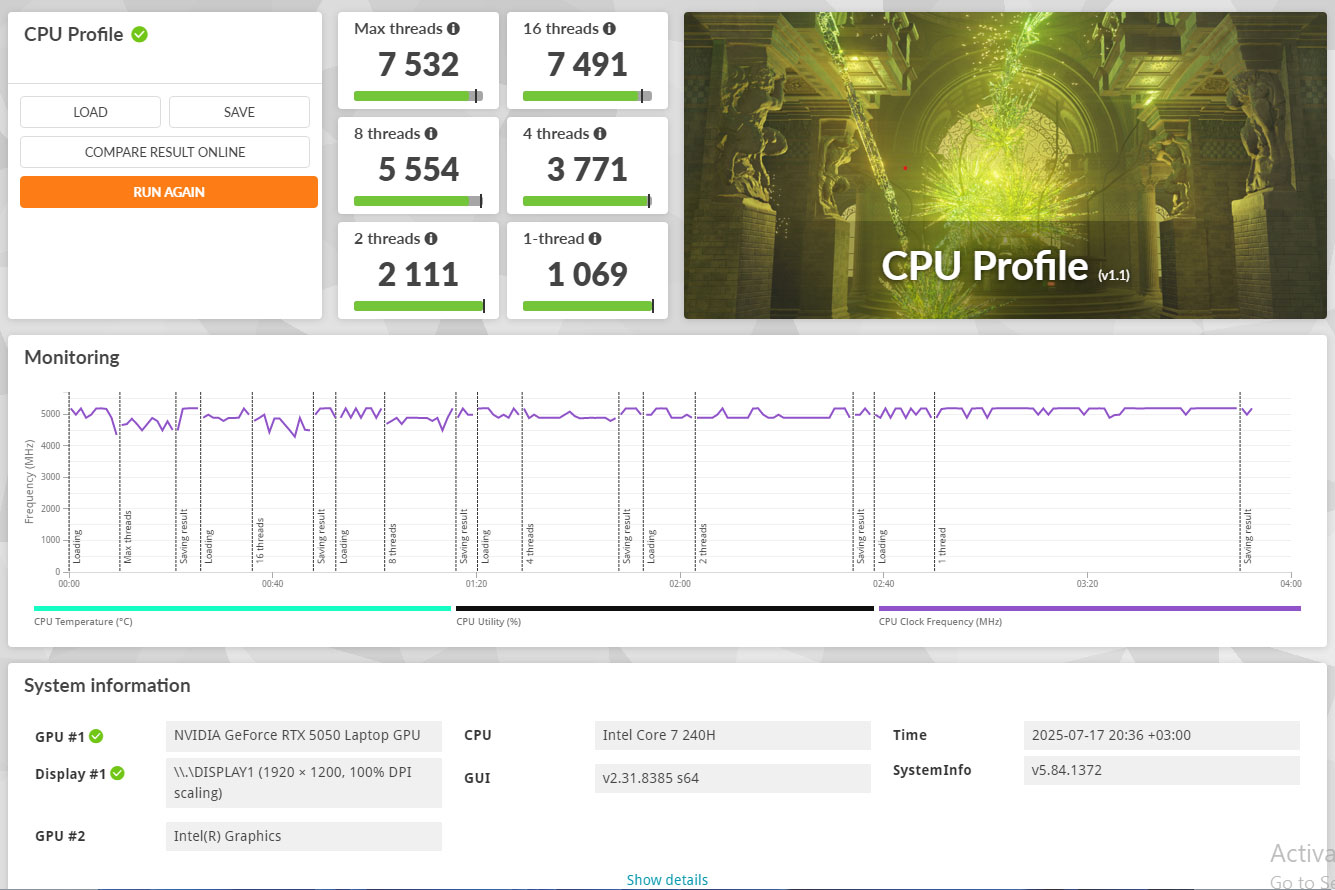The image size is (1335, 890).
Task: Click the 5000 value on the frequency axis
Action: pyautogui.click(x=52, y=413)
